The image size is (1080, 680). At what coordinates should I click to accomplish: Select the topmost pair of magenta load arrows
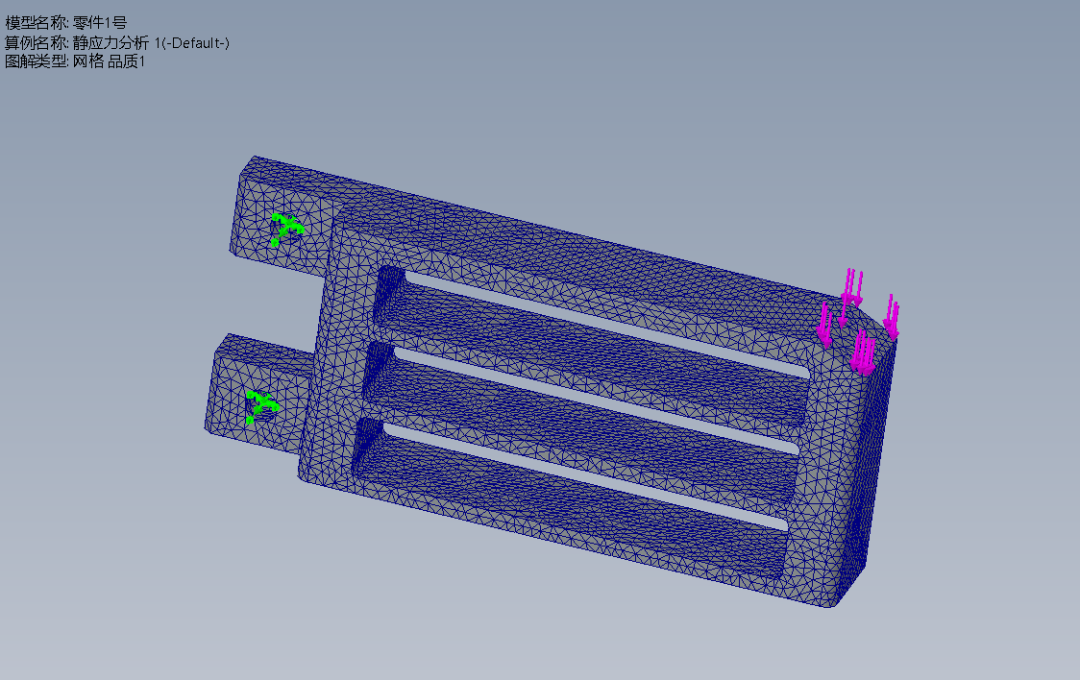[x=852, y=287]
